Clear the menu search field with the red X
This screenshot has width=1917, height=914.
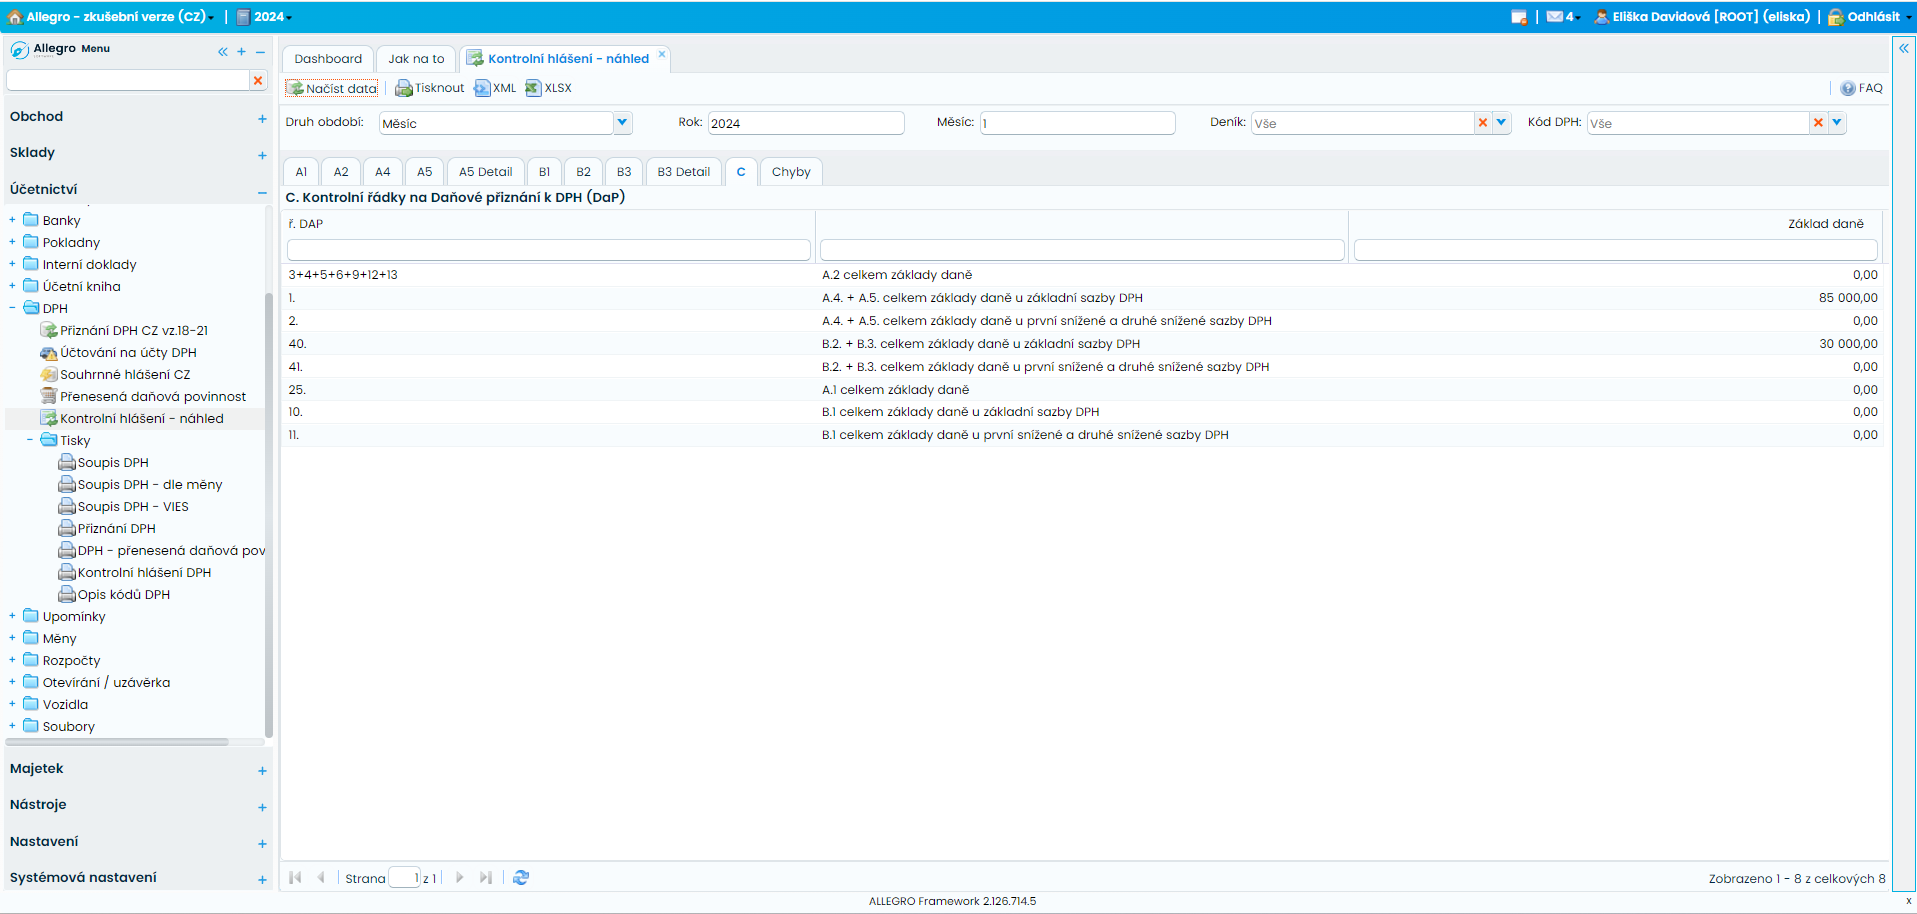click(x=258, y=80)
